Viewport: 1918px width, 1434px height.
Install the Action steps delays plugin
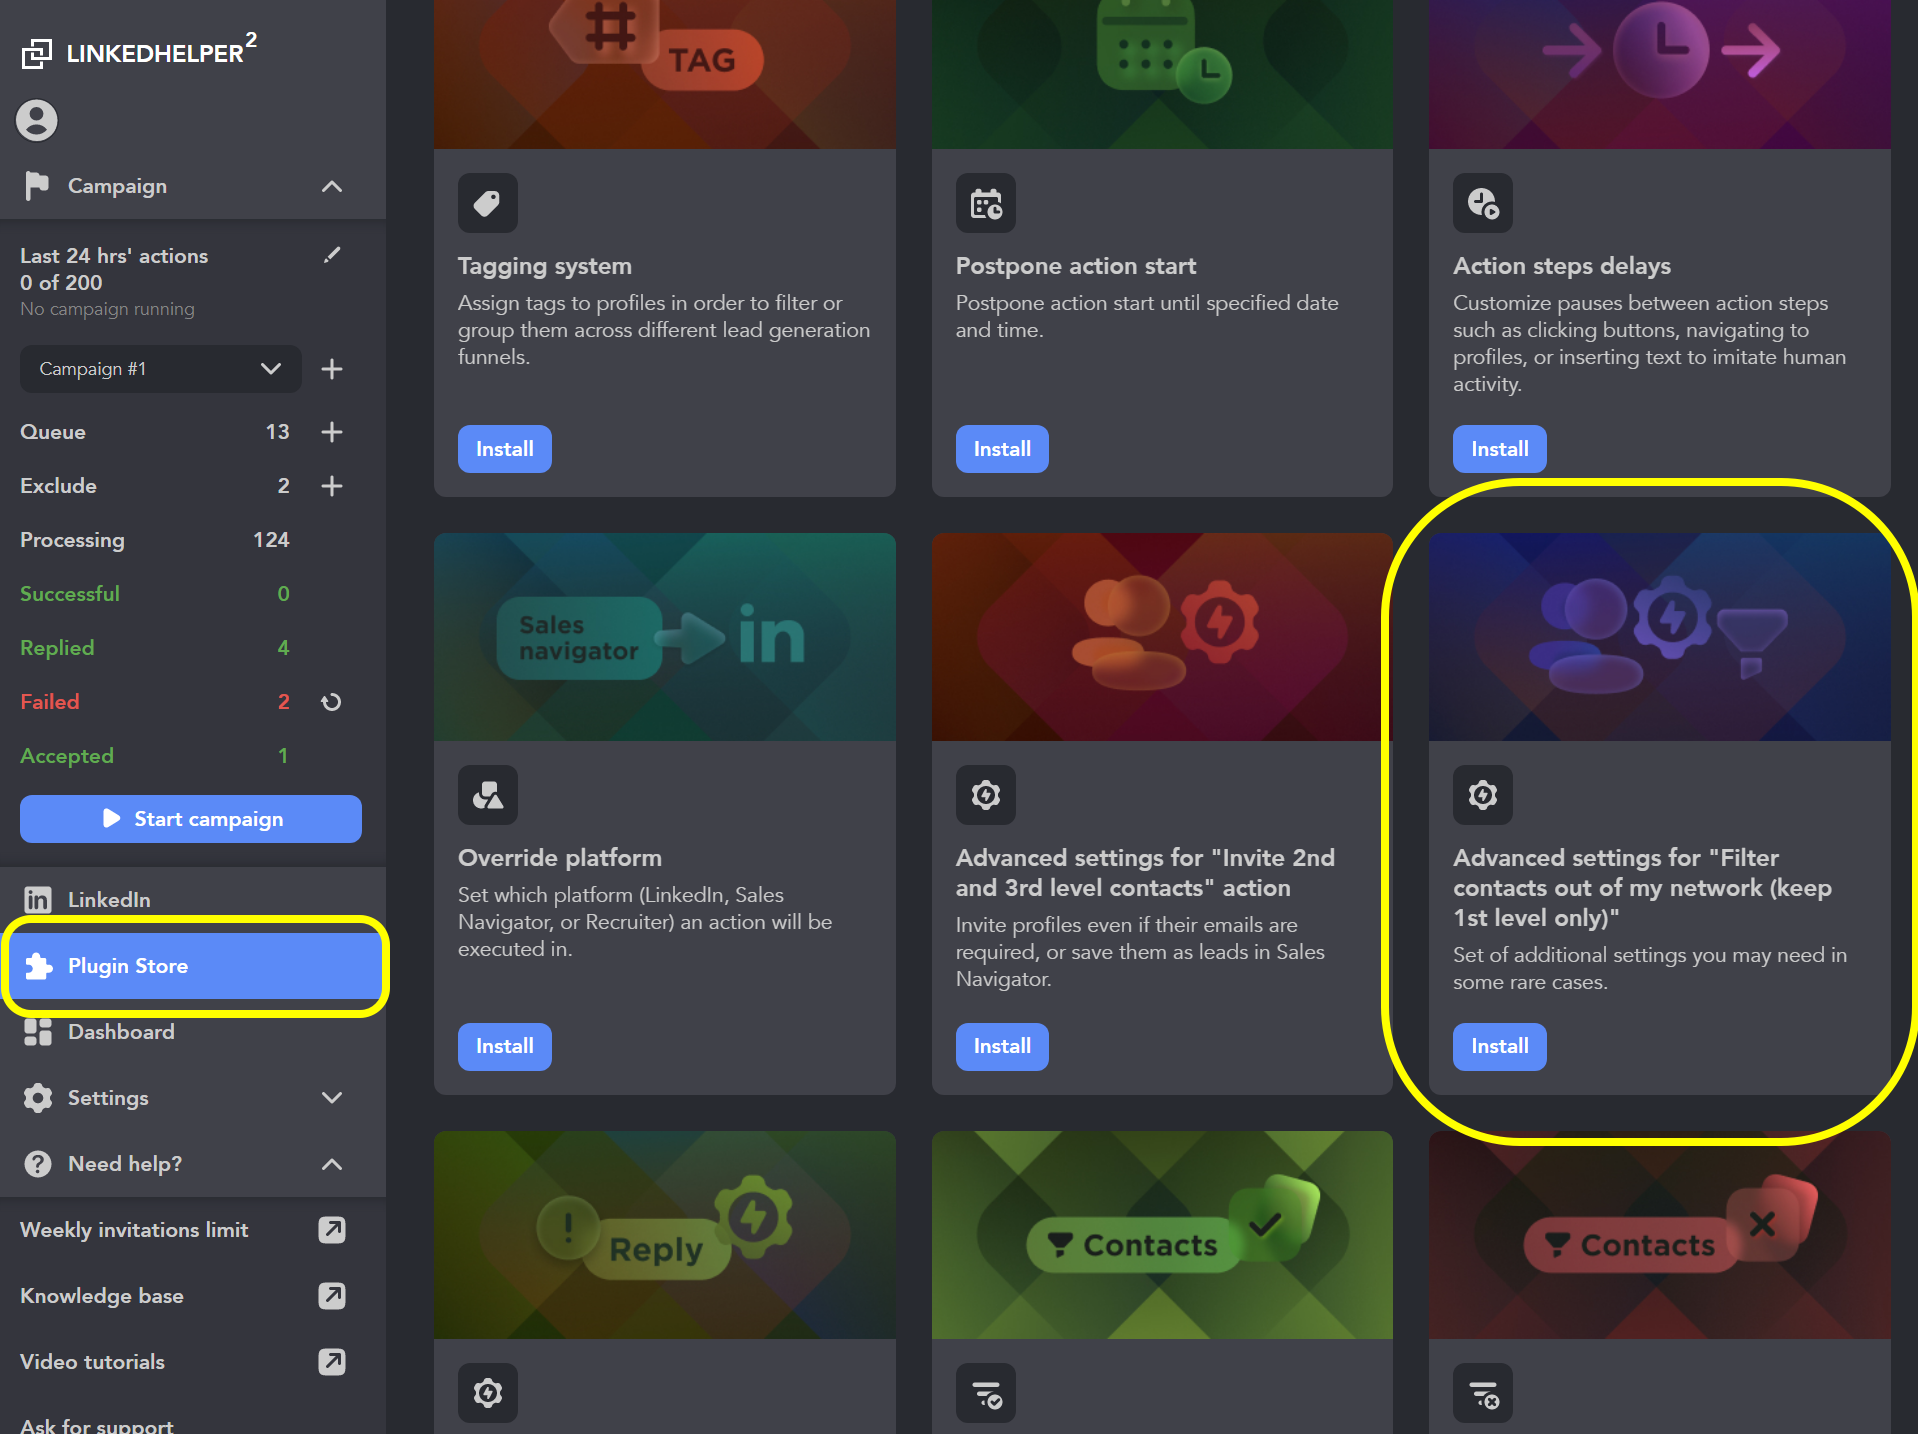tap(1500, 449)
